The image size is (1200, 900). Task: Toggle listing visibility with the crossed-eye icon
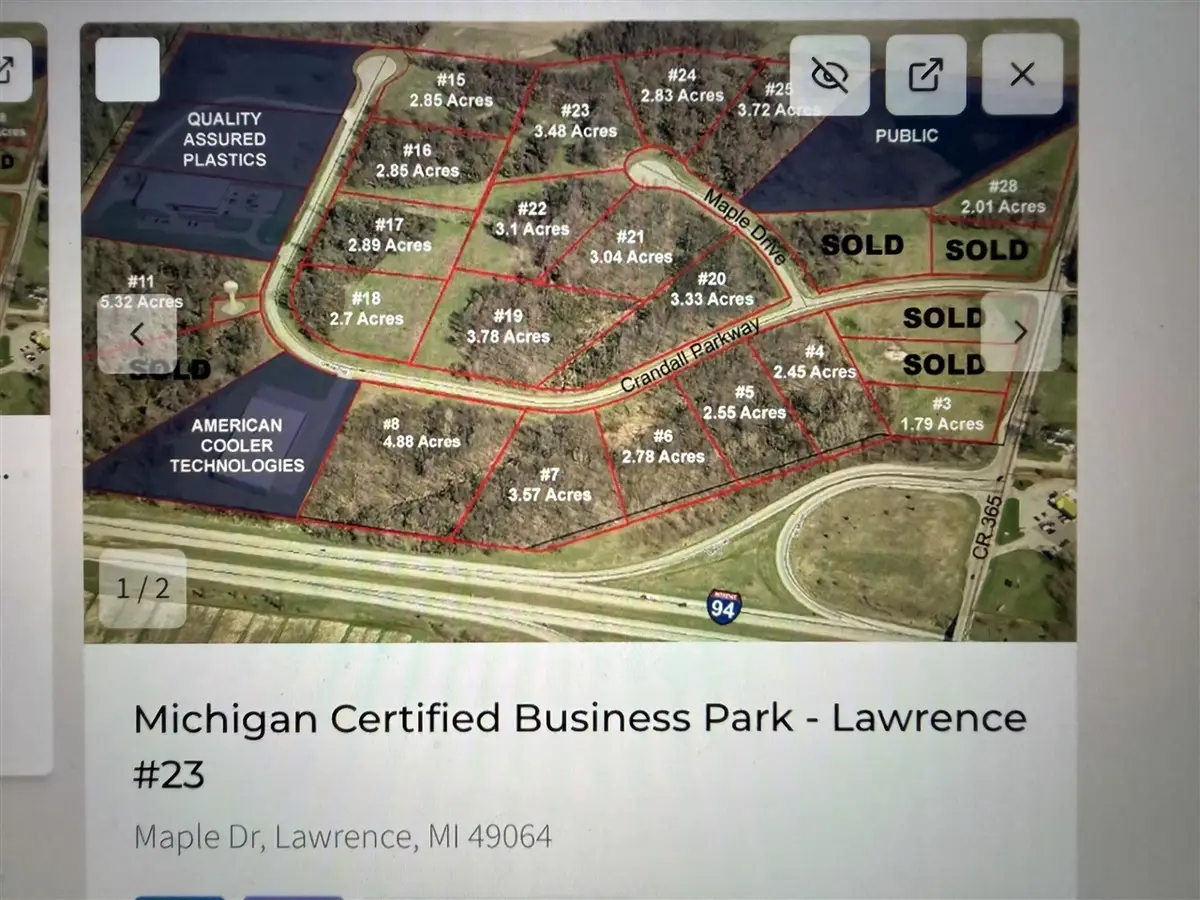click(x=830, y=74)
